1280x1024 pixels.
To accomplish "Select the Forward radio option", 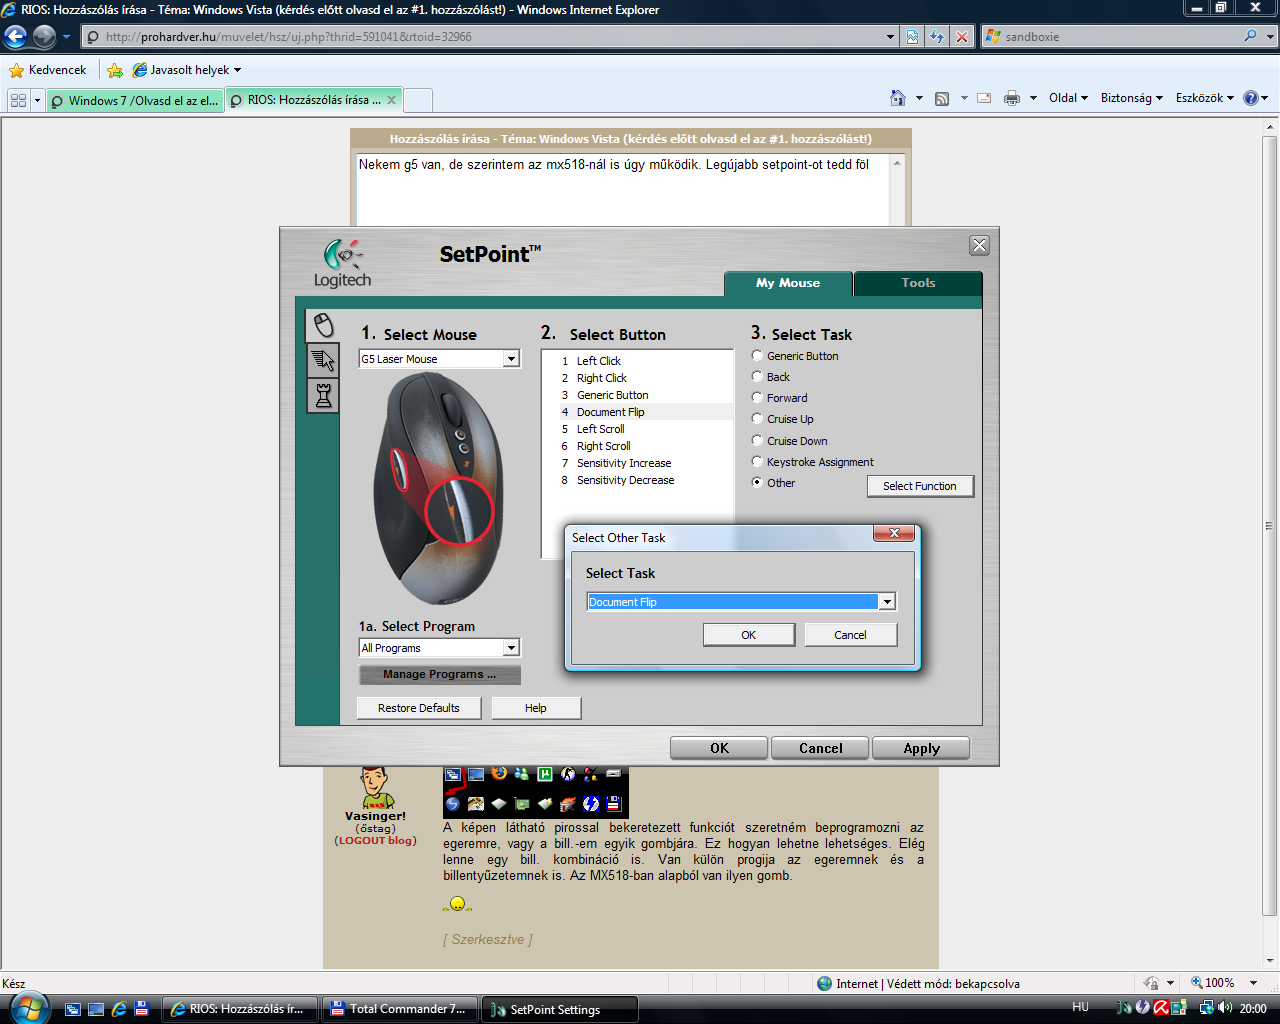I will 757,397.
